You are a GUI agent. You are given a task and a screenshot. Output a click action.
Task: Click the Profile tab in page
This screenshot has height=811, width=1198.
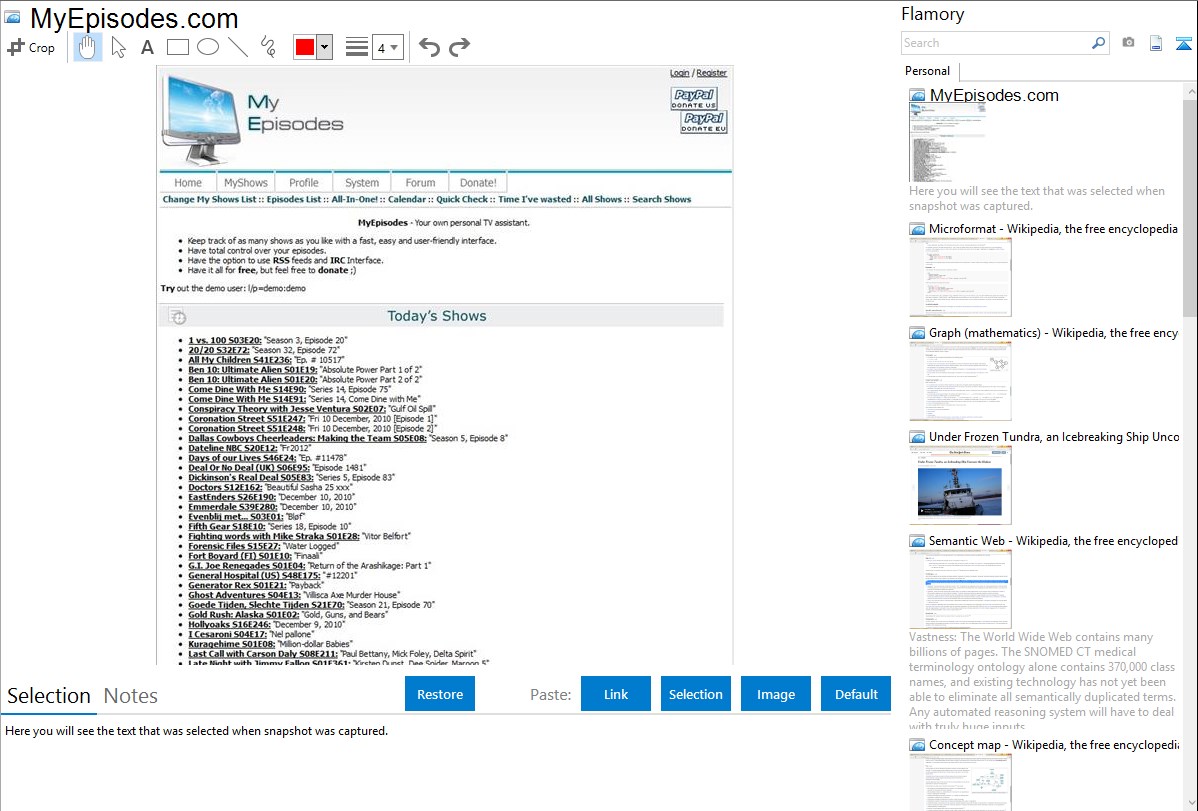point(303,183)
